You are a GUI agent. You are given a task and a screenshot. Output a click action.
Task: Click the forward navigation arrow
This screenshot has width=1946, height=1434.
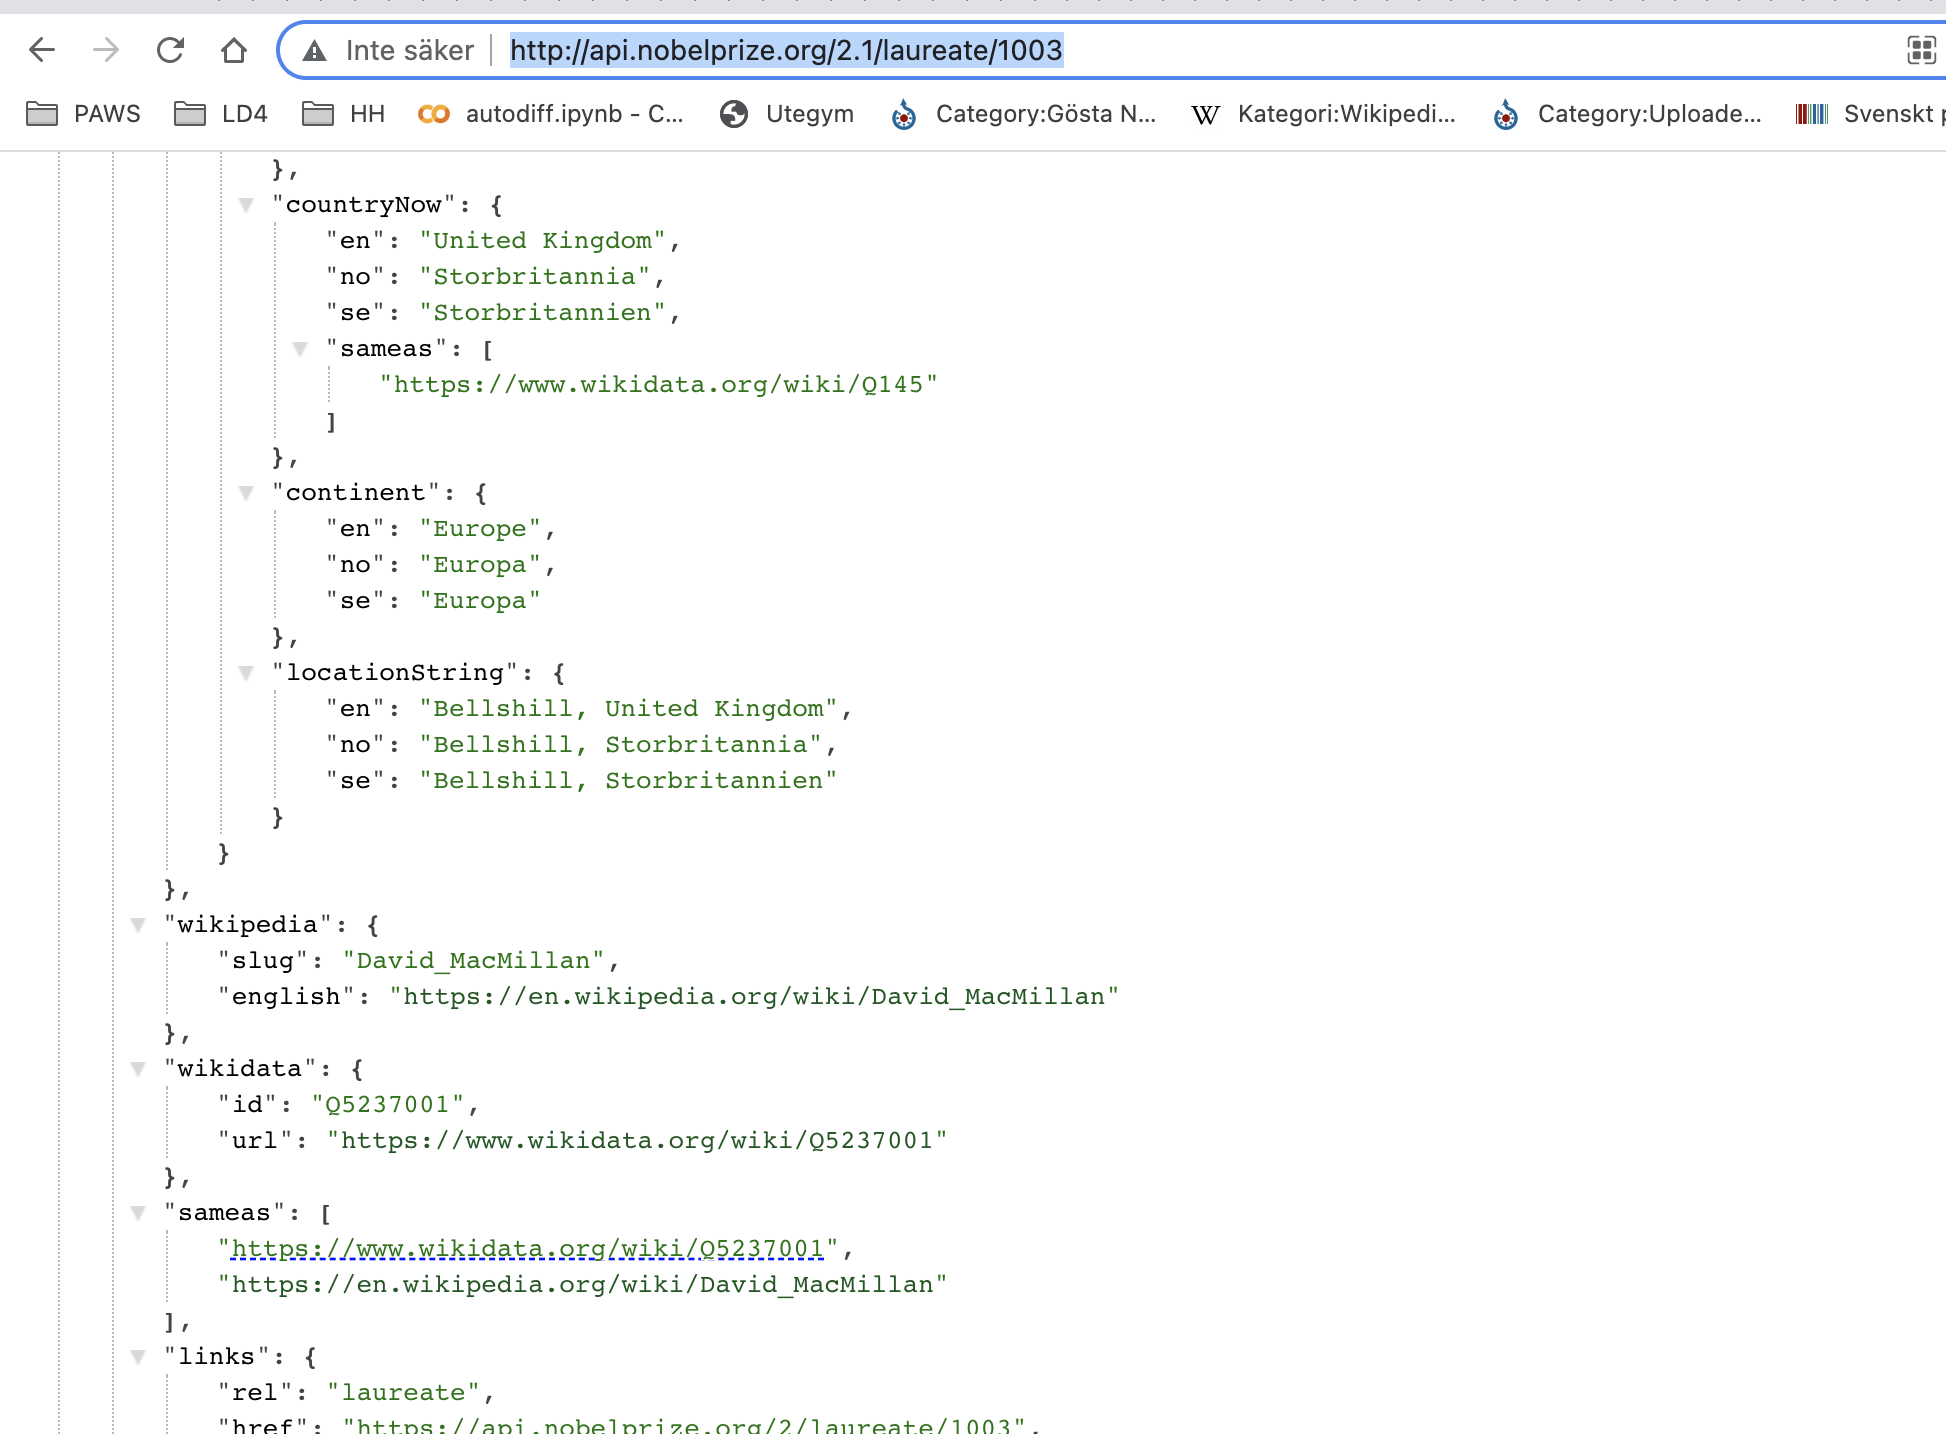(x=106, y=50)
